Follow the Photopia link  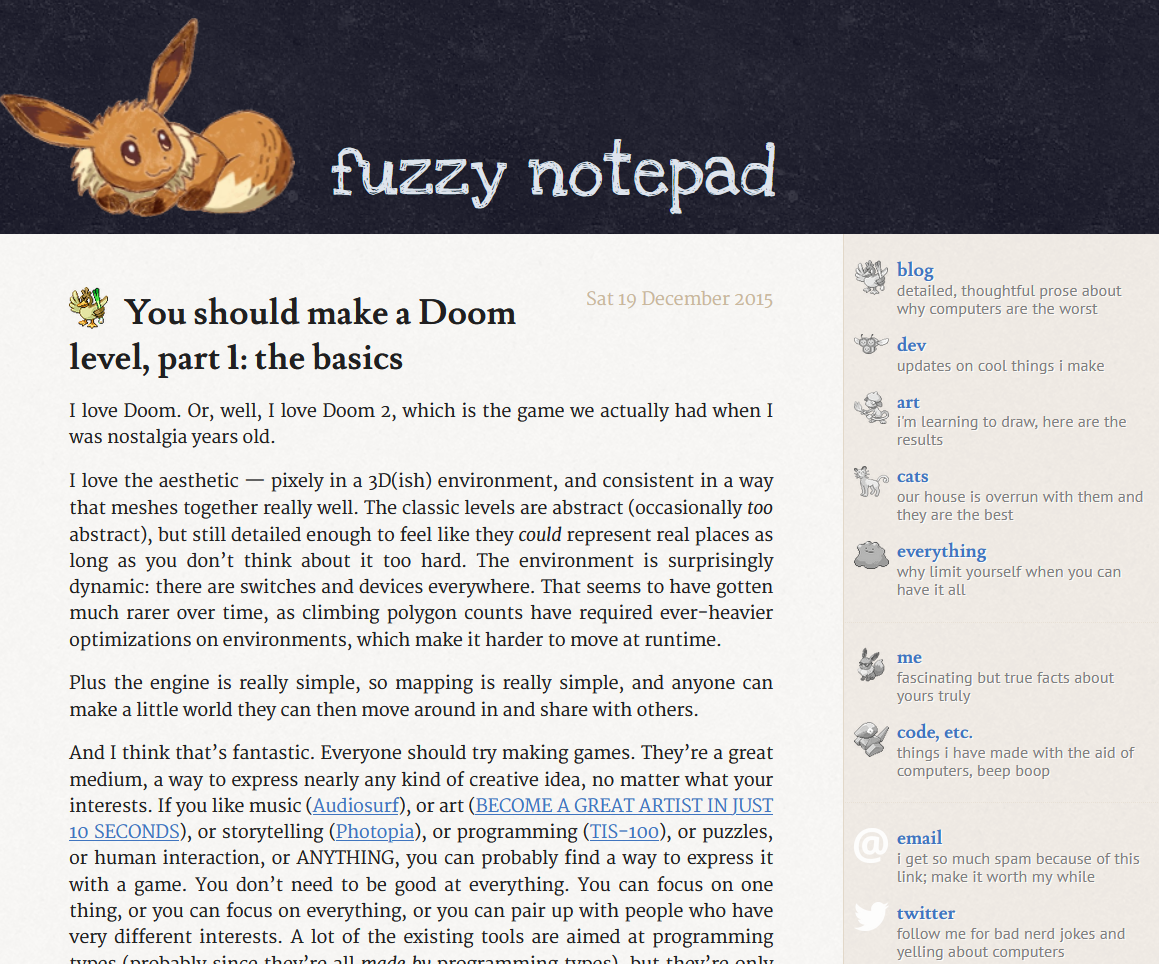click(375, 832)
